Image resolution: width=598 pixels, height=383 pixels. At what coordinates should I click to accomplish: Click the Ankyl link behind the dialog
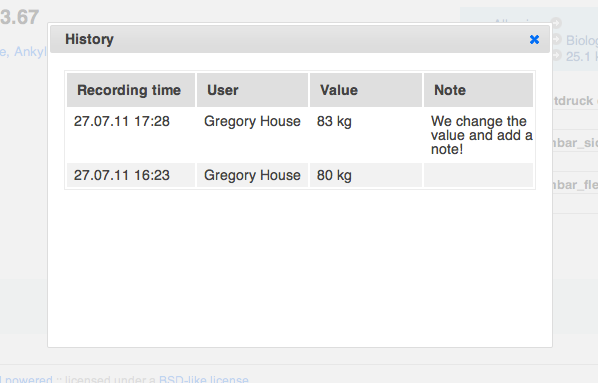point(30,51)
